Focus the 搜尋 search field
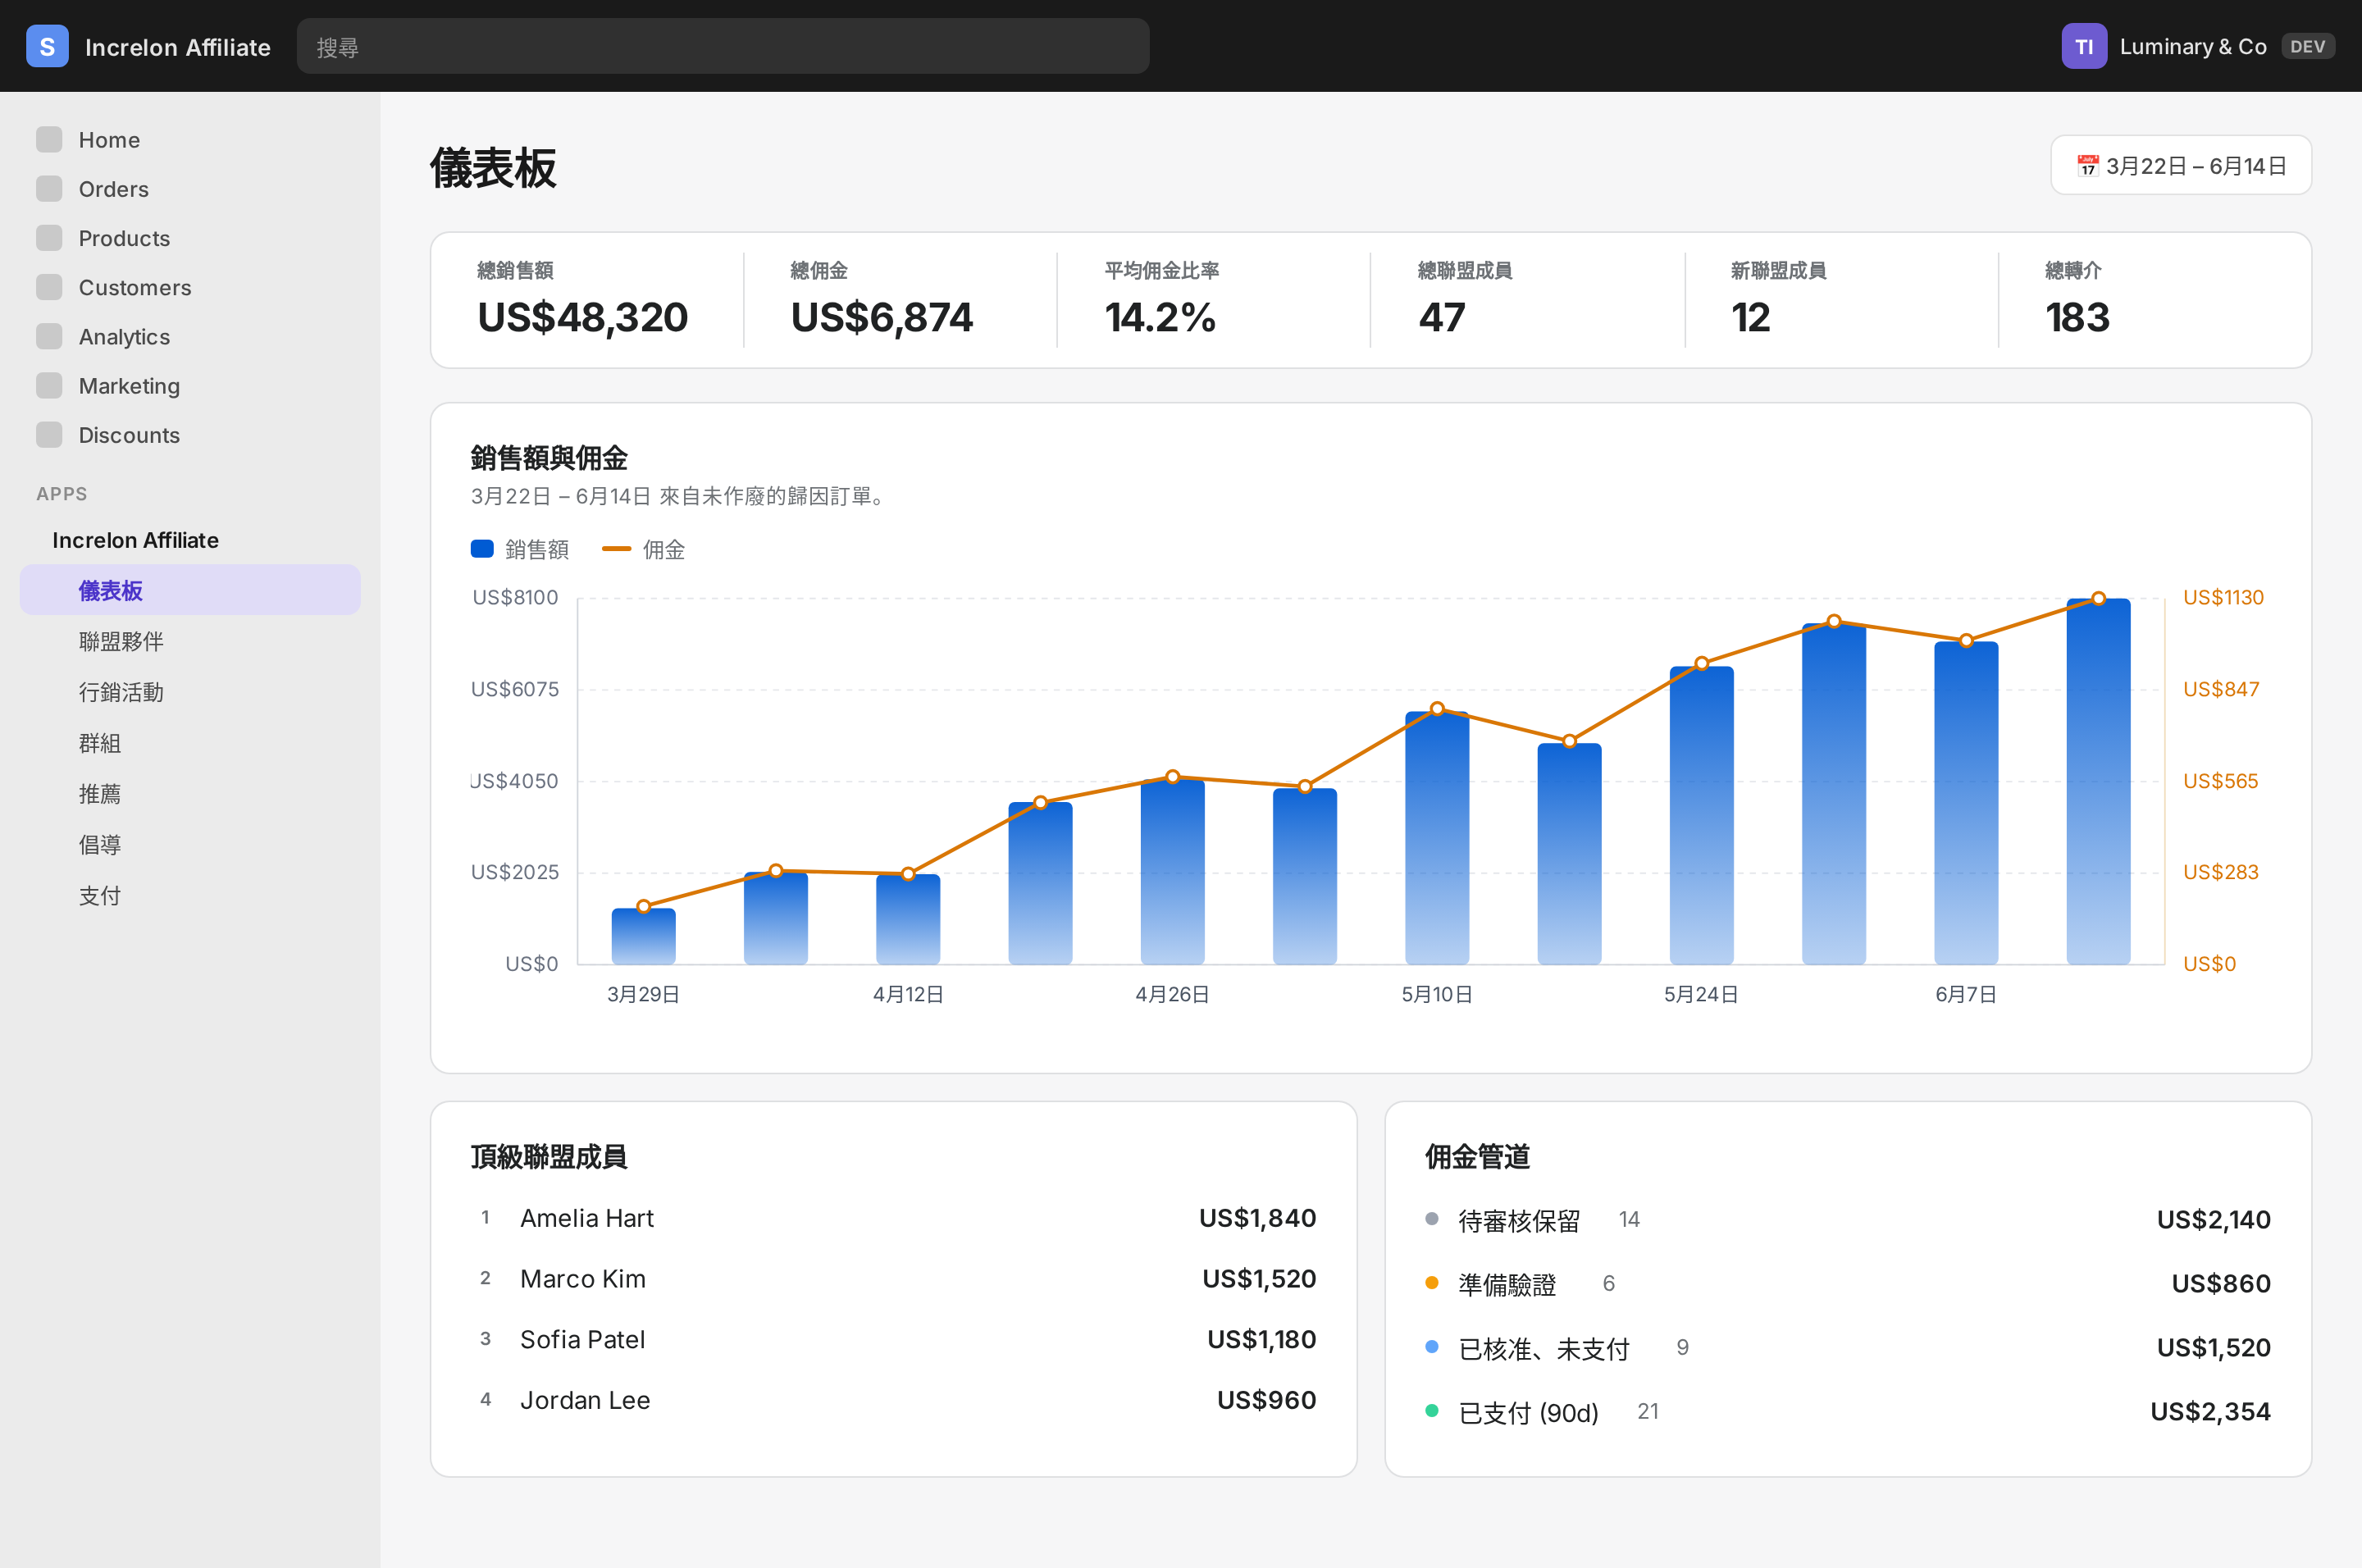The height and width of the screenshot is (1568, 2362). point(723,46)
